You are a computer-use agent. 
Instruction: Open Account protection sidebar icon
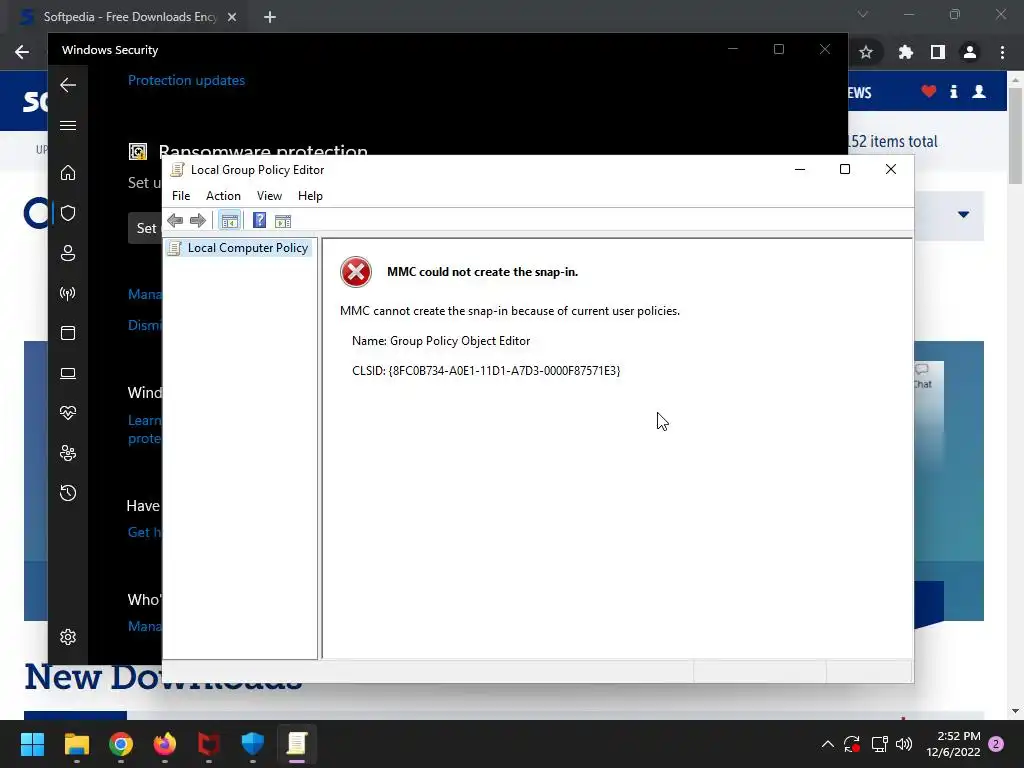click(68, 253)
